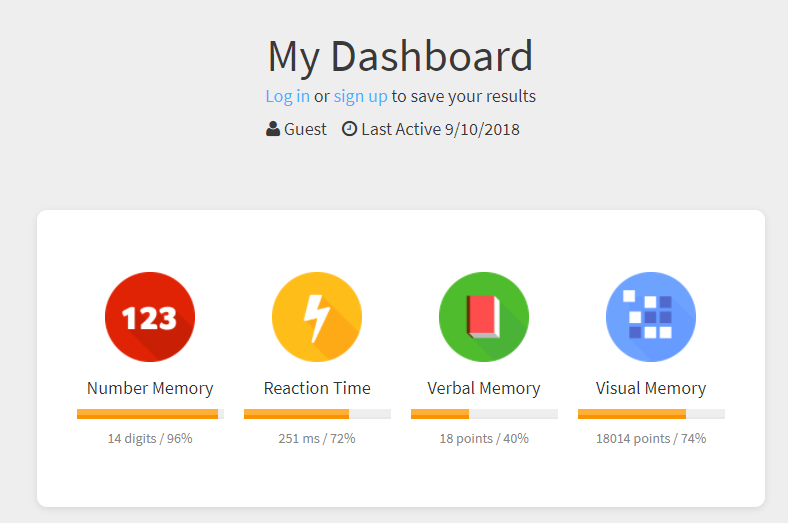This screenshot has width=788, height=523.
Task: Click the My Dashboard heading
Action: point(400,56)
